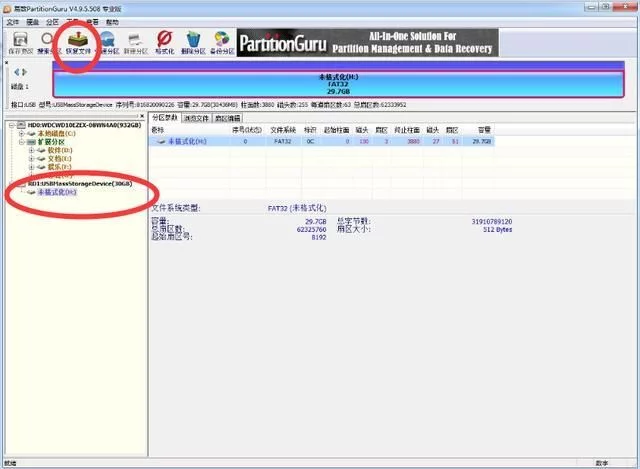Screen dimensions: 640x469
Task: Close the disk map pane with x
Action: coord(7,63)
